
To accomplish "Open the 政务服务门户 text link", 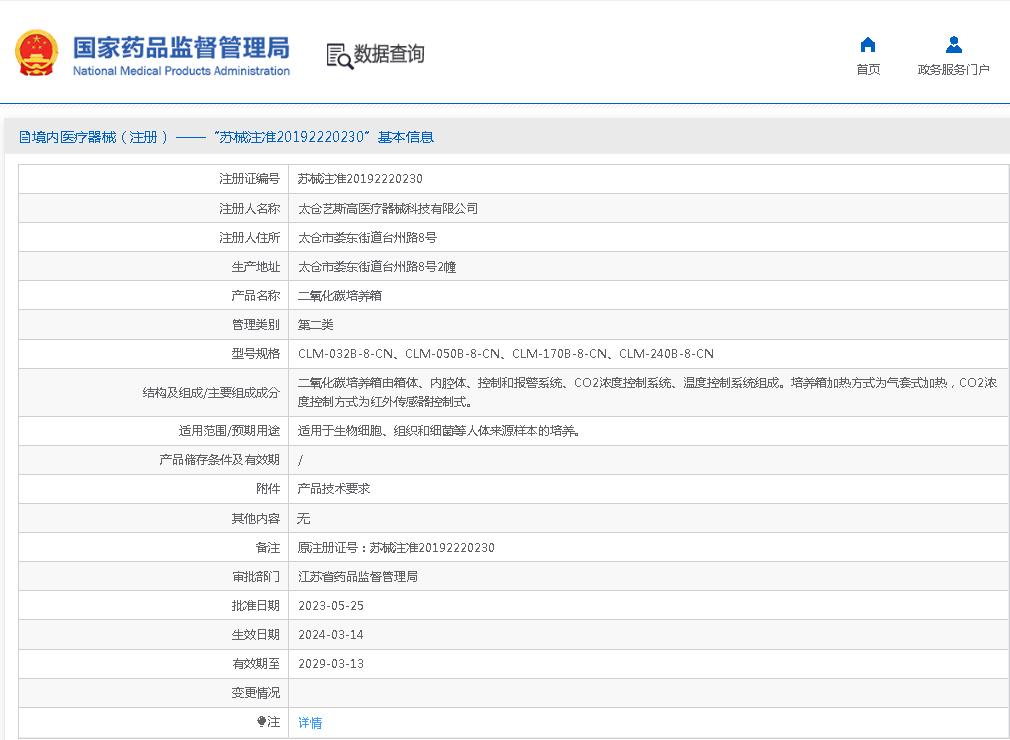I will [953, 70].
